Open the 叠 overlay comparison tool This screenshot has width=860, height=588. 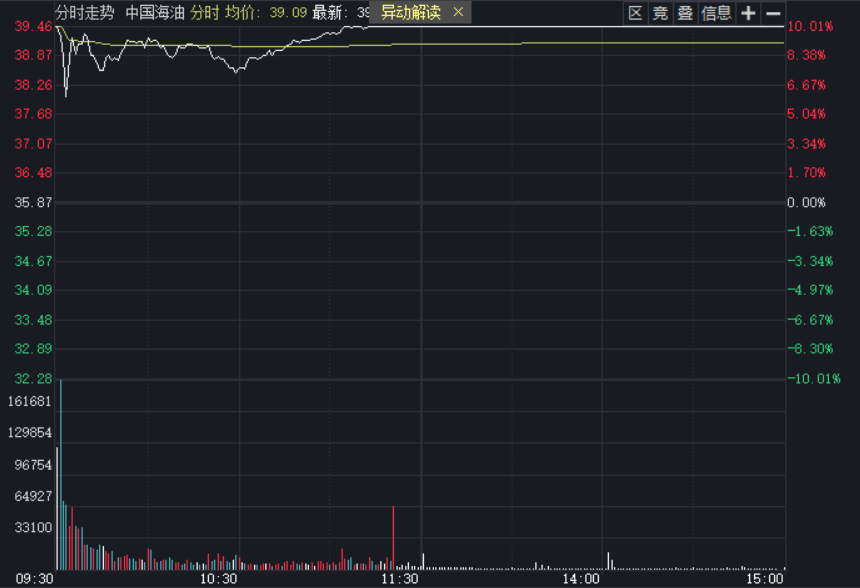(x=685, y=13)
